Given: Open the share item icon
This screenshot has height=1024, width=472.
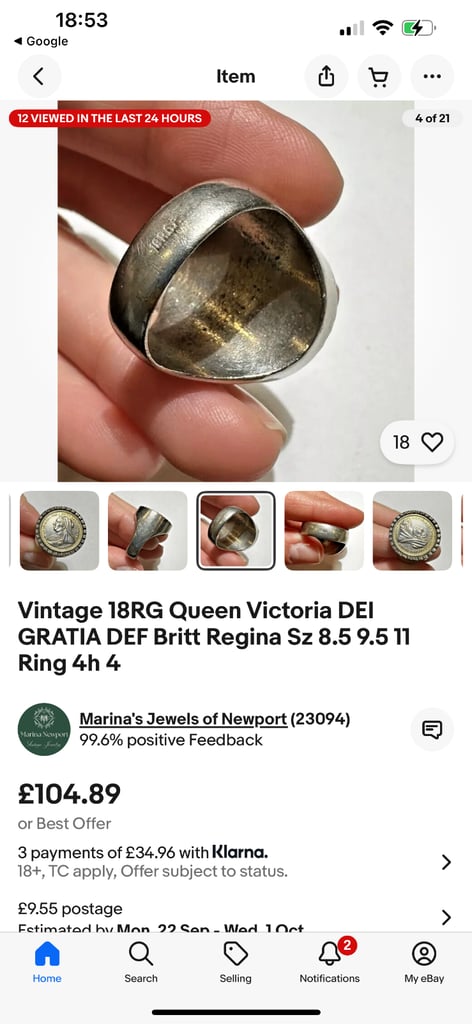Looking at the screenshot, I should (x=326, y=76).
